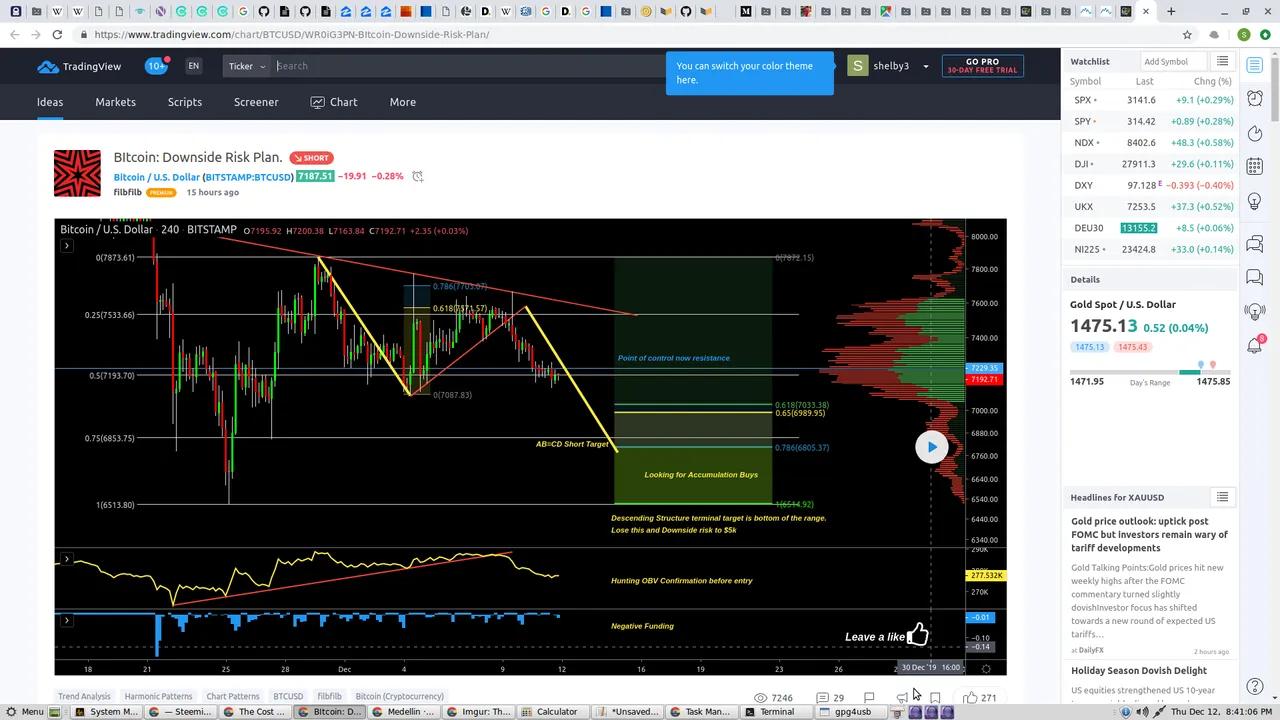Open the Scripts menu
Viewport: 1280px width, 720px height.
pyautogui.click(x=184, y=102)
